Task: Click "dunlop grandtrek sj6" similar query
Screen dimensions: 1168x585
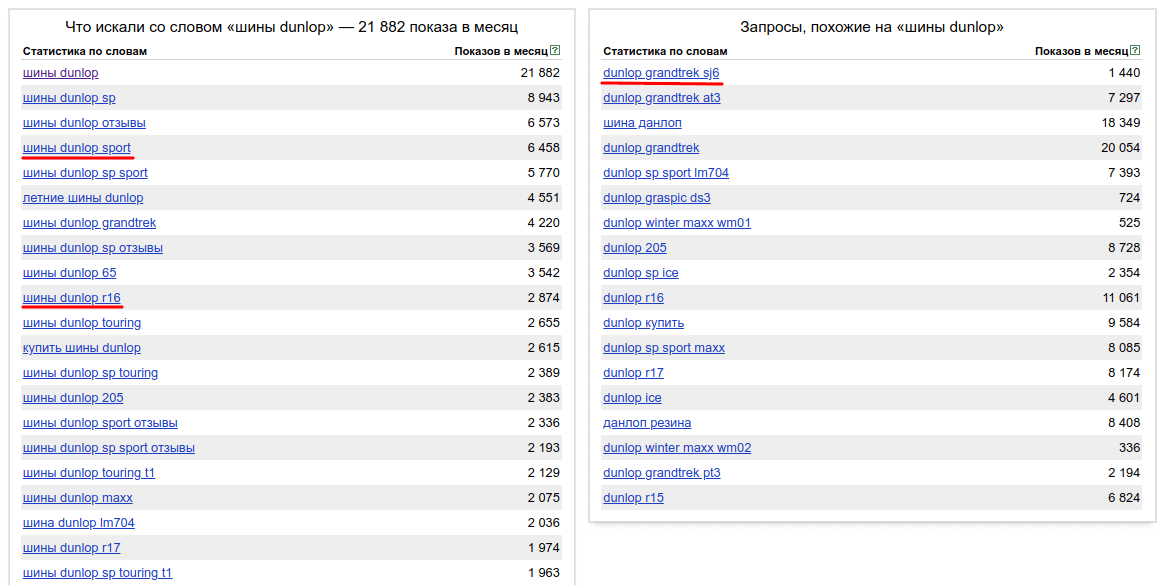Action: click(661, 73)
